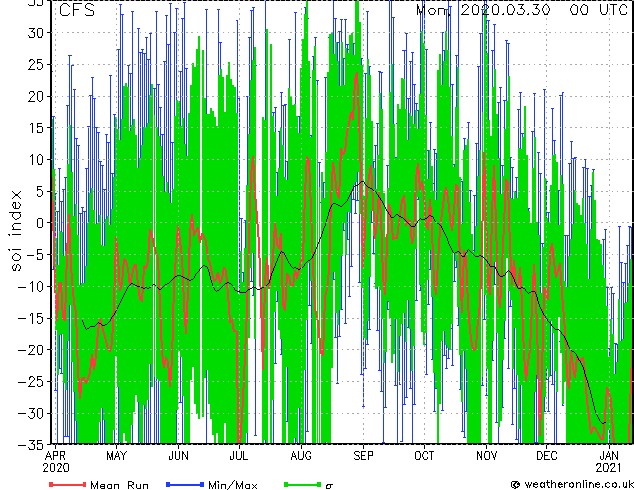Click the JAN 2021 axis label
The image size is (634, 490).
click(x=609, y=462)
